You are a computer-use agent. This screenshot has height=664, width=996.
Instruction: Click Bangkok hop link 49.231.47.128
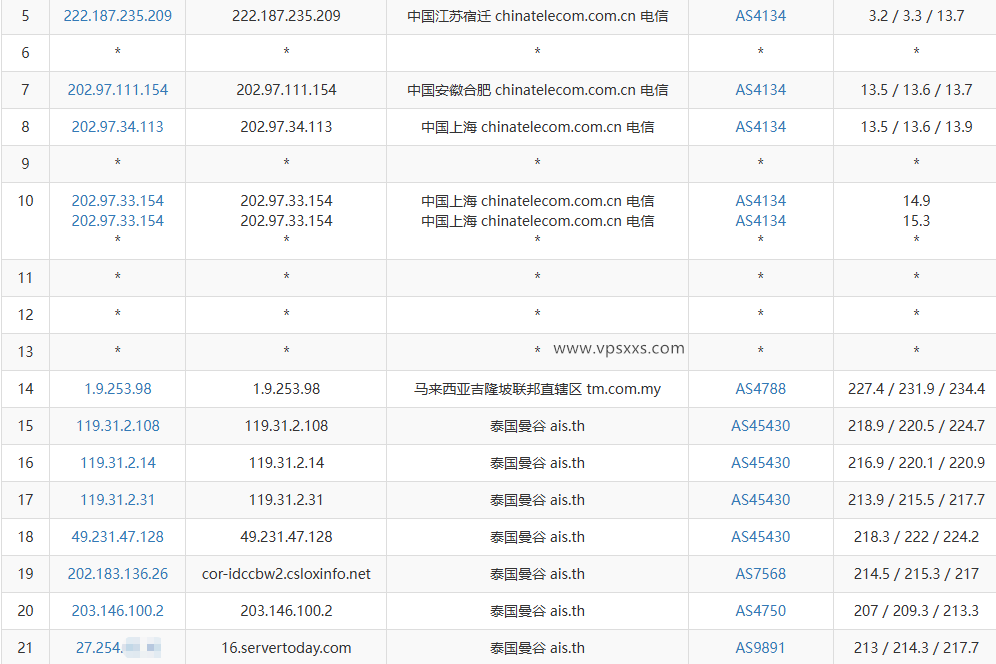click(x=118, y=536)
